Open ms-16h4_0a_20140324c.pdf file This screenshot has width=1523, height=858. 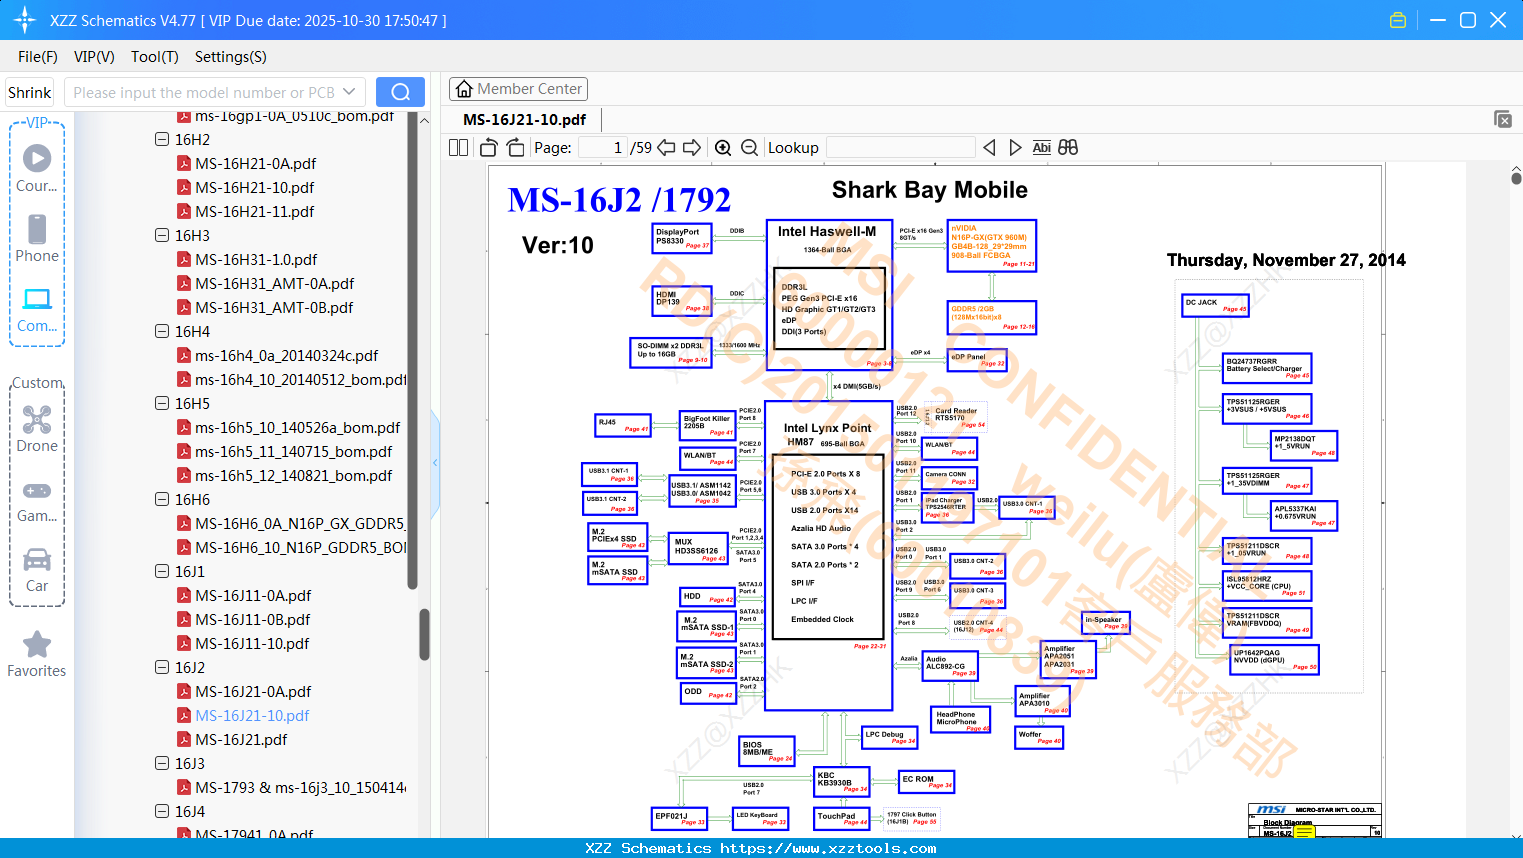286,355
